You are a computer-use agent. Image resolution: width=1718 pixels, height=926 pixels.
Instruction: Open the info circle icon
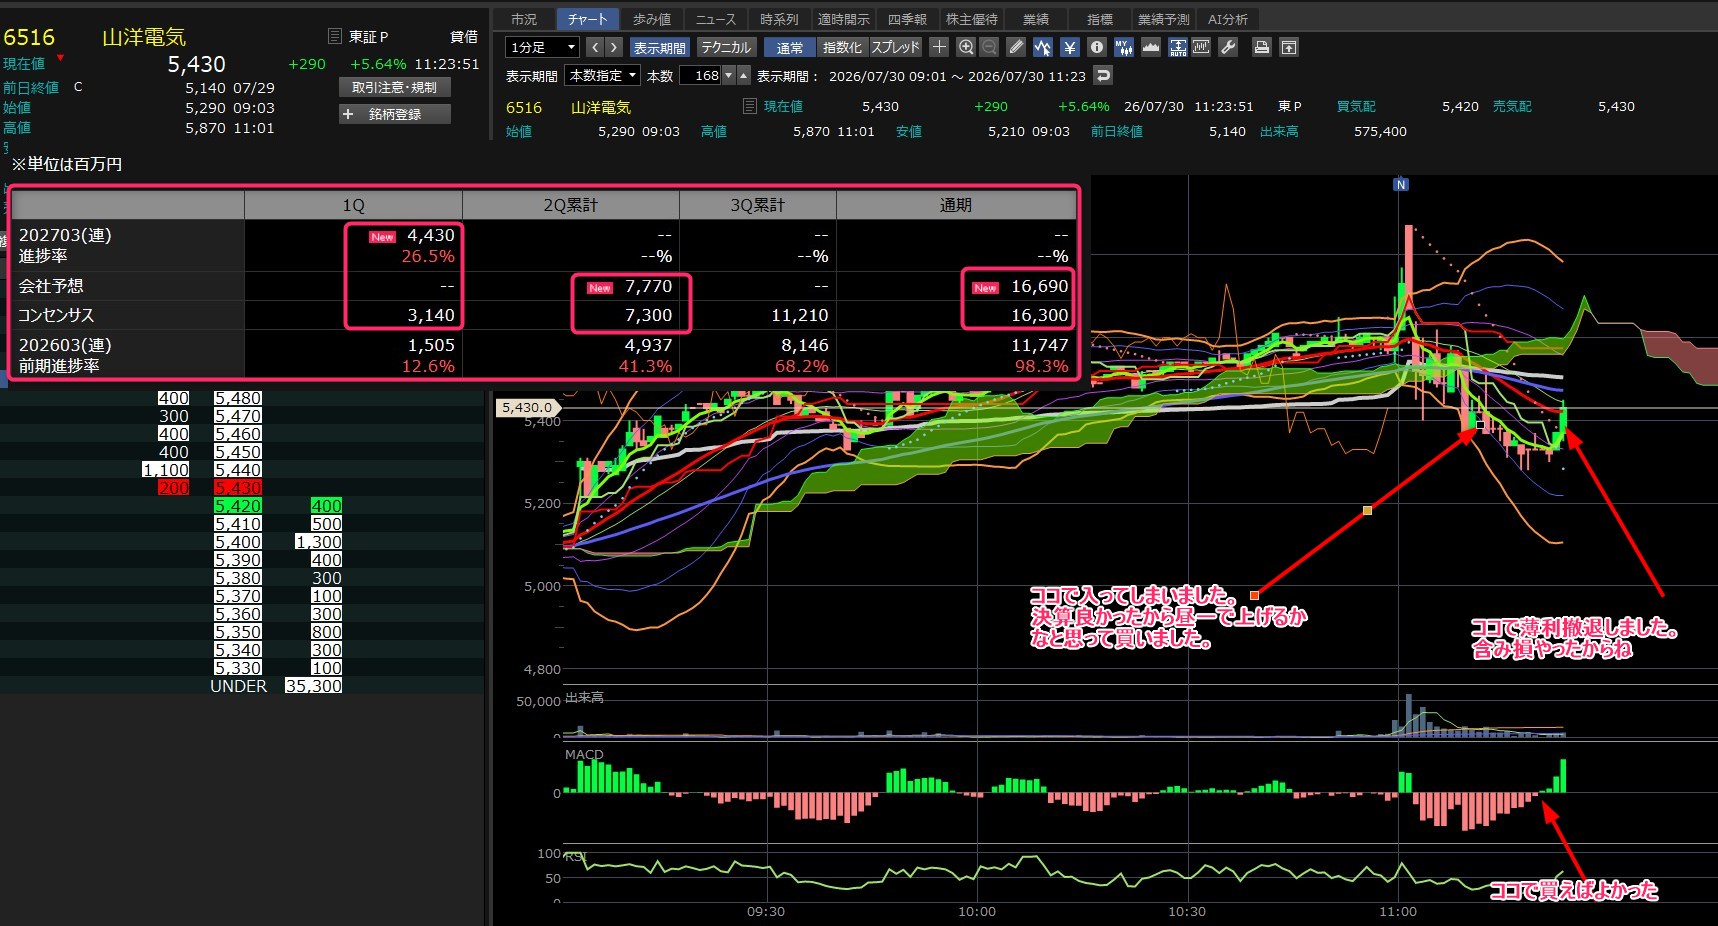point(1096,47)
